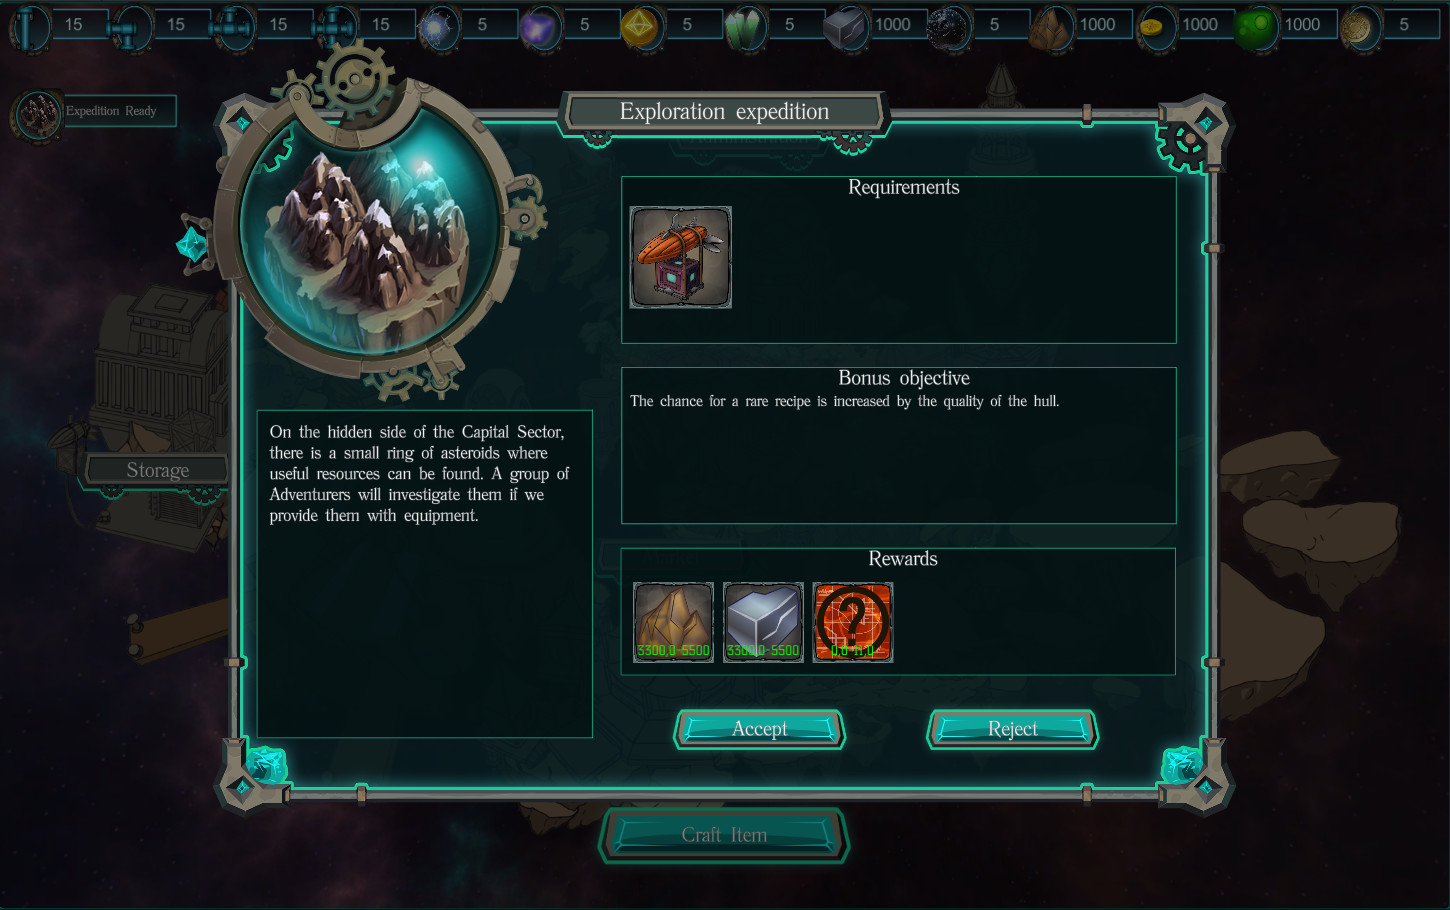Click the dark coal resource icon
1450x910 pixels.
[949, 27]
